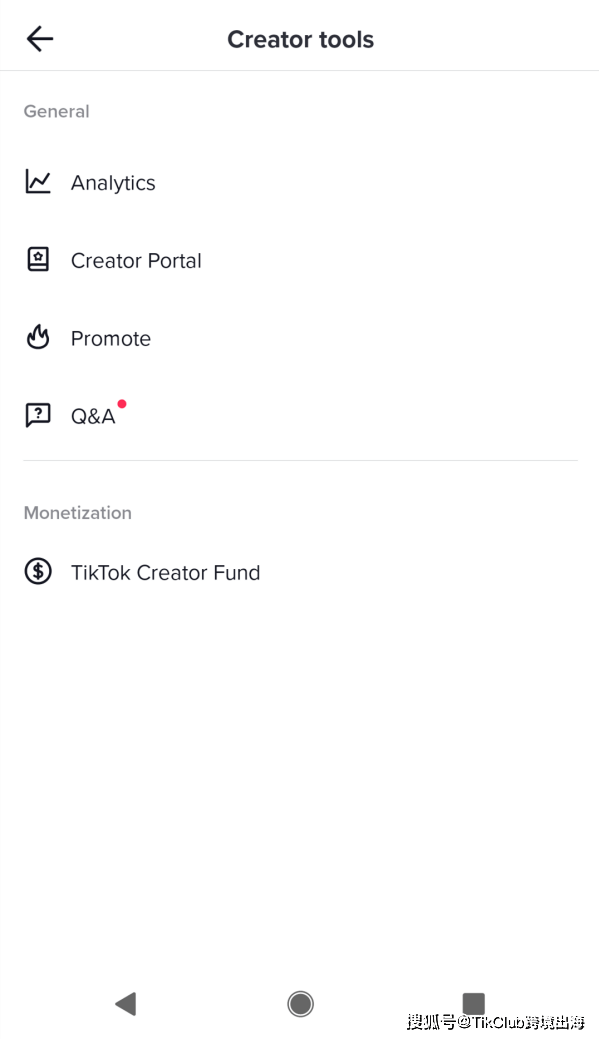Click the watermark text at bottom right
The height and width of the screenshot is (1039, 599).
pos(496,1022)
